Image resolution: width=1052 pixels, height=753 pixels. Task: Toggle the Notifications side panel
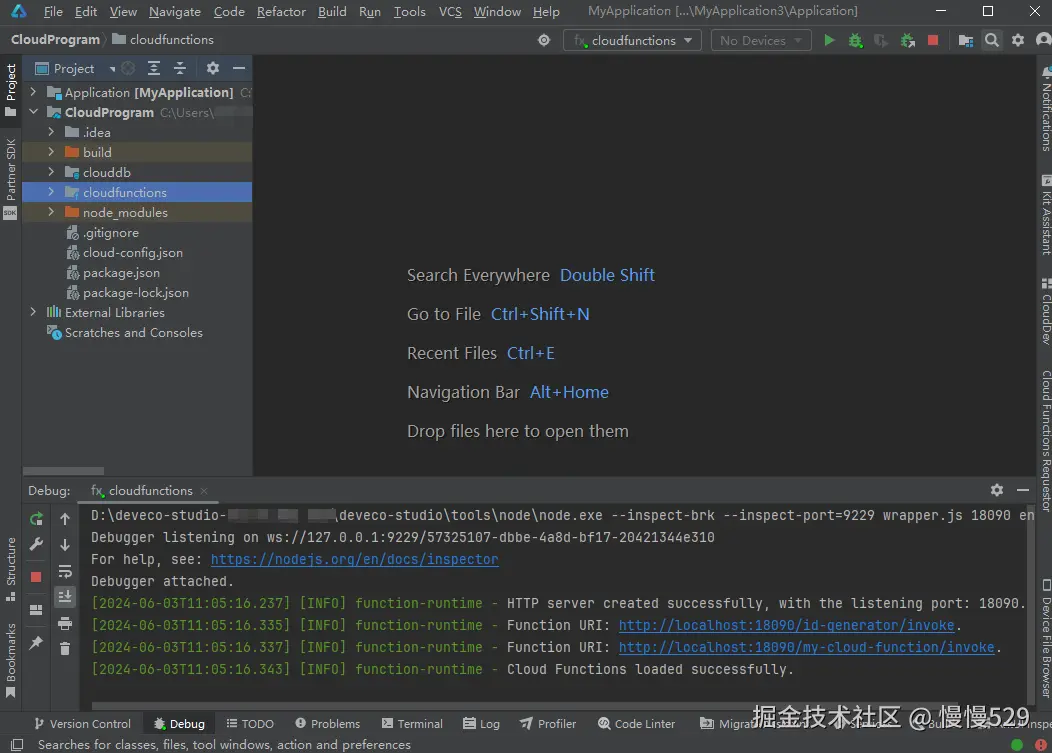point(1045,109)
